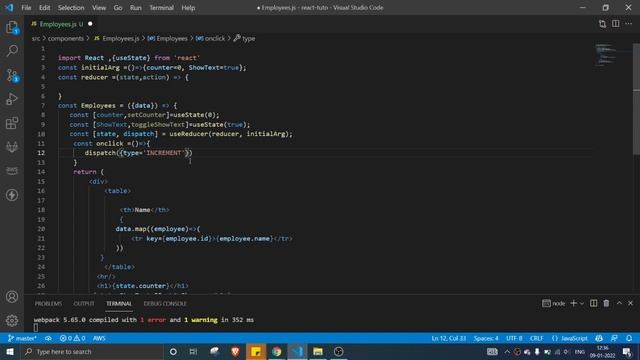Screen dimensions: 640x360
Task: Select the Employees.js editor tab
Action: [x=61, y=24]
